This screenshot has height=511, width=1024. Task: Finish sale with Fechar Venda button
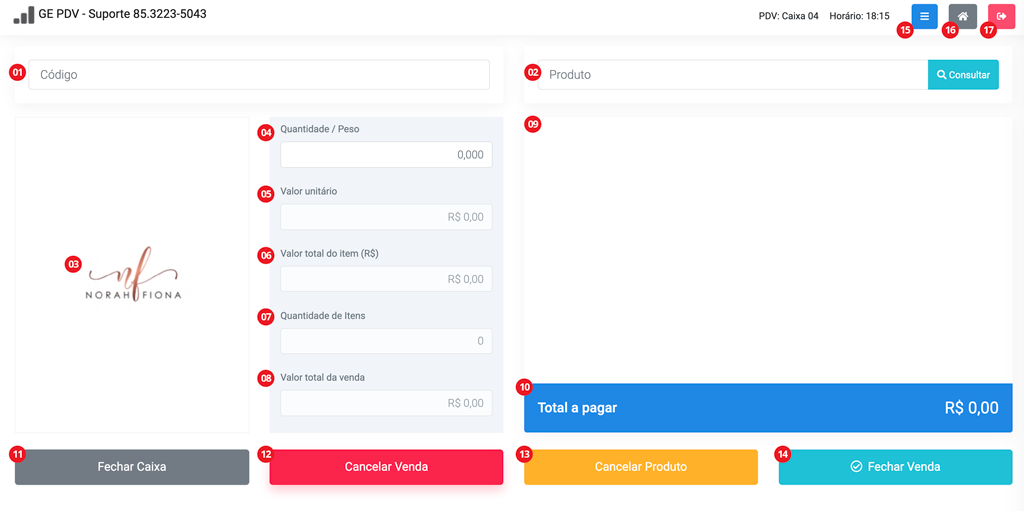coord(895,467)
